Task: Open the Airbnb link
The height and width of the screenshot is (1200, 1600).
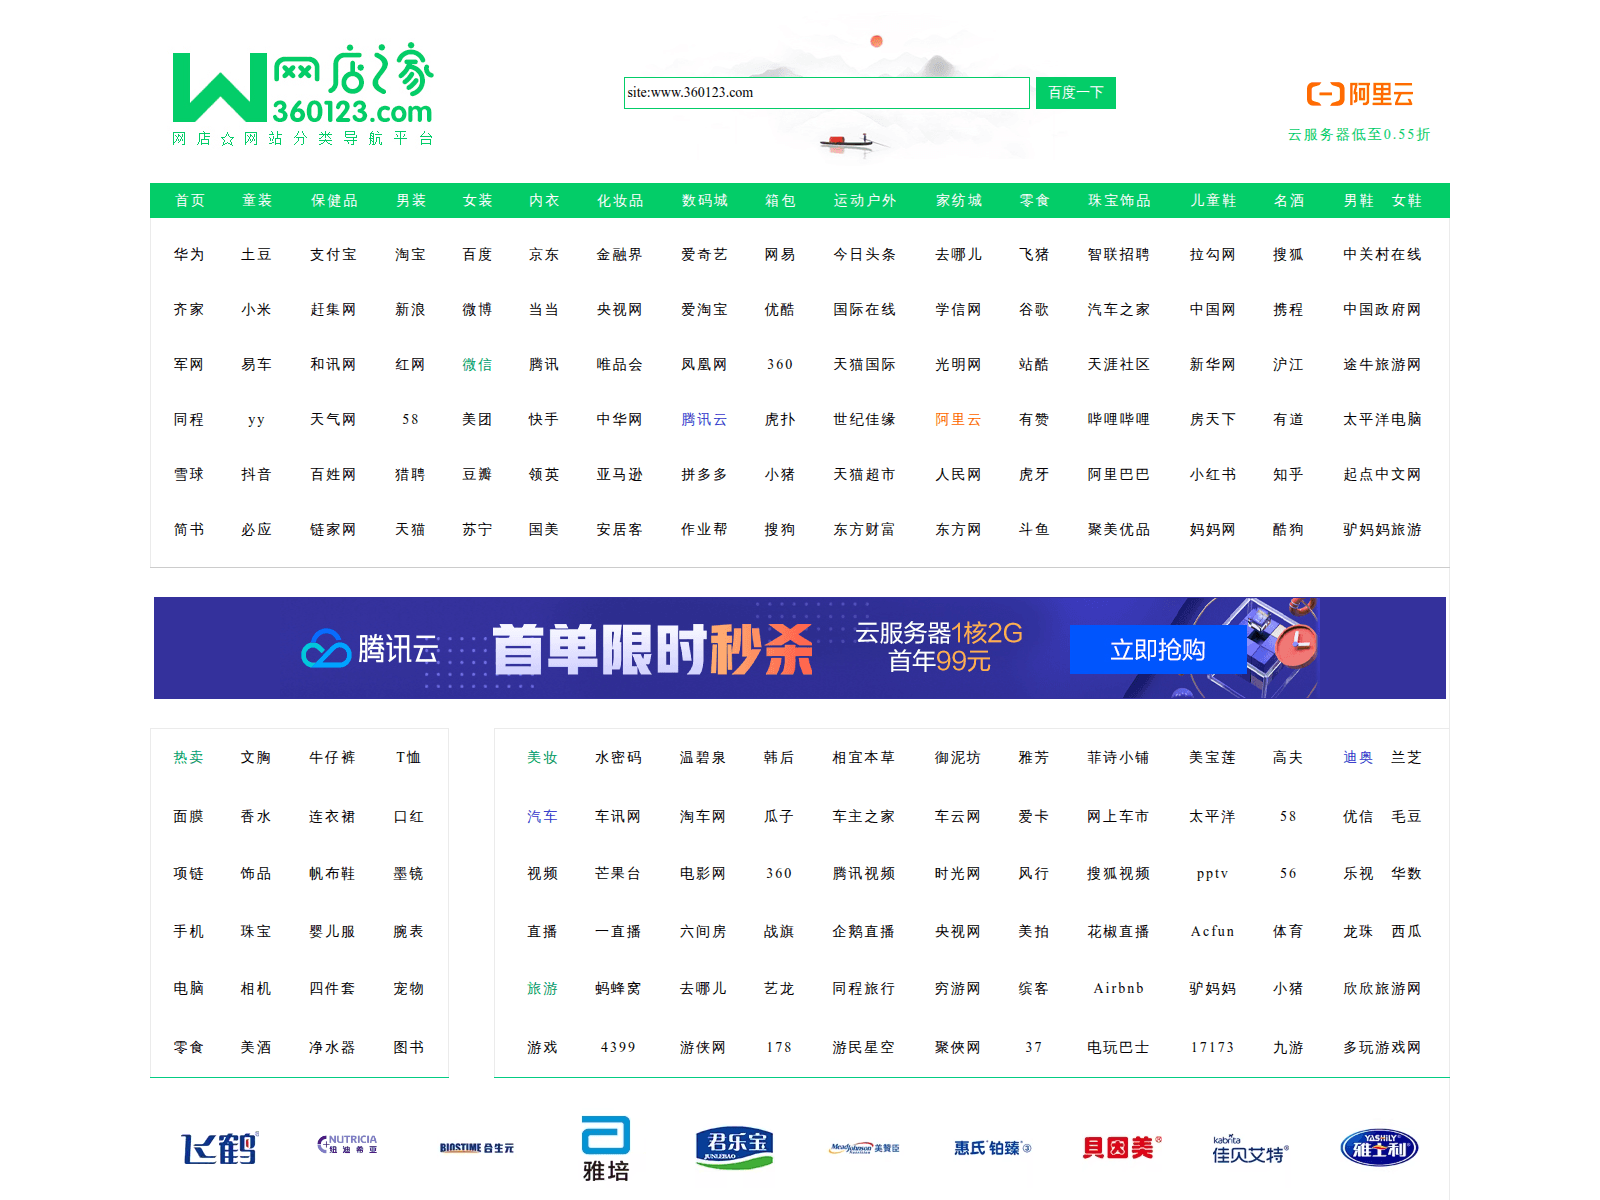Action: click(1118, 988)
